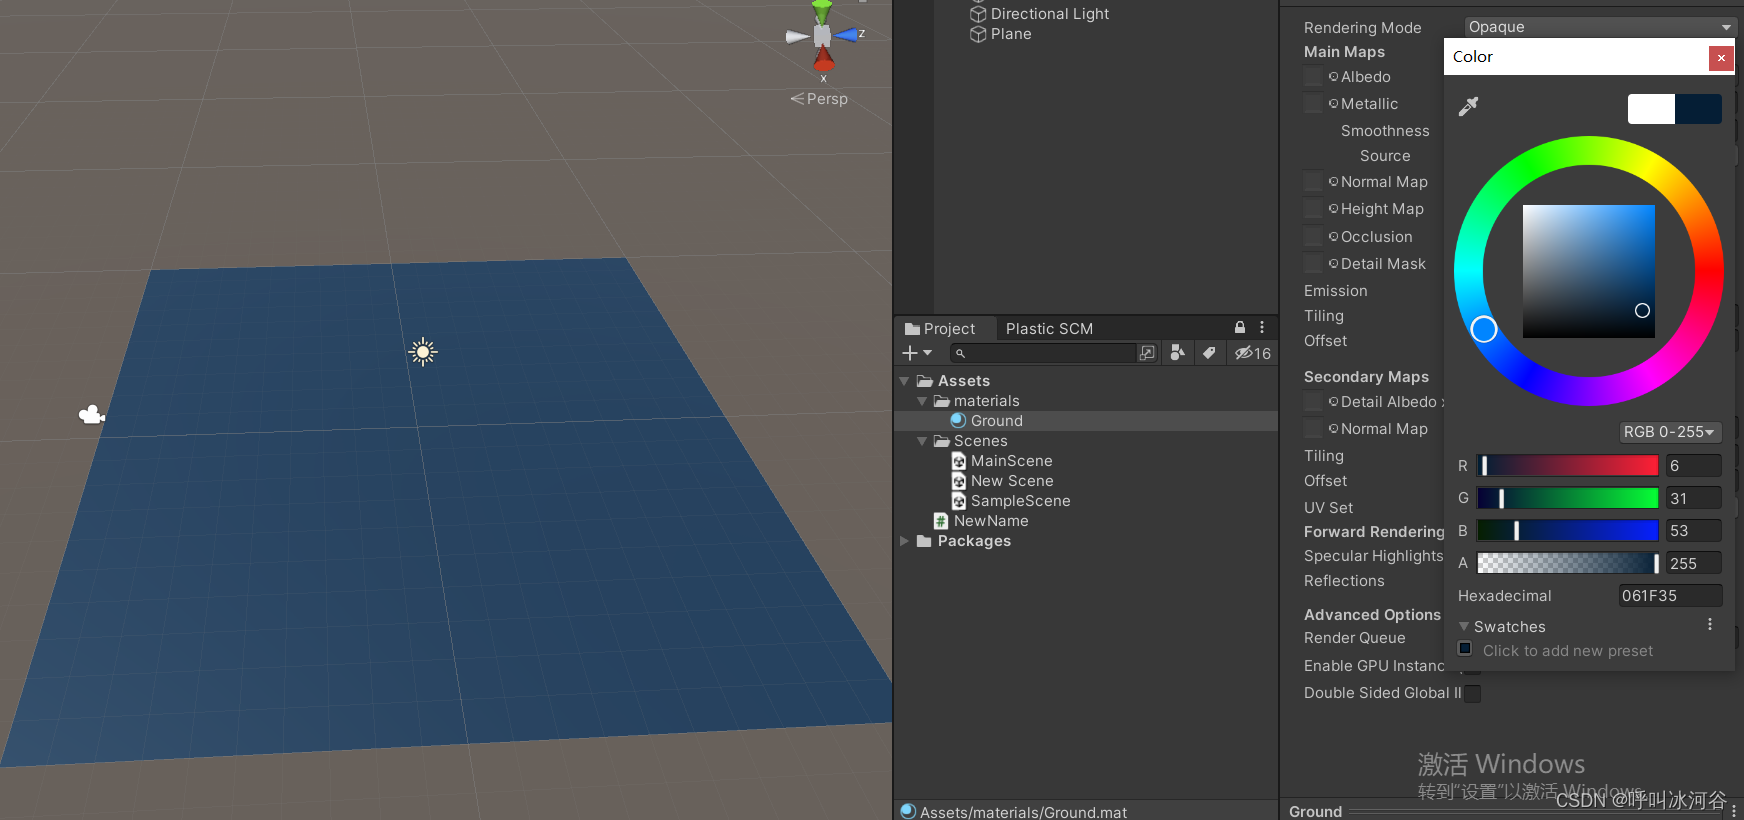Screen dimensions: 1744x820
Task: Select Plane object in Hierarchy
Action: 1011,34
